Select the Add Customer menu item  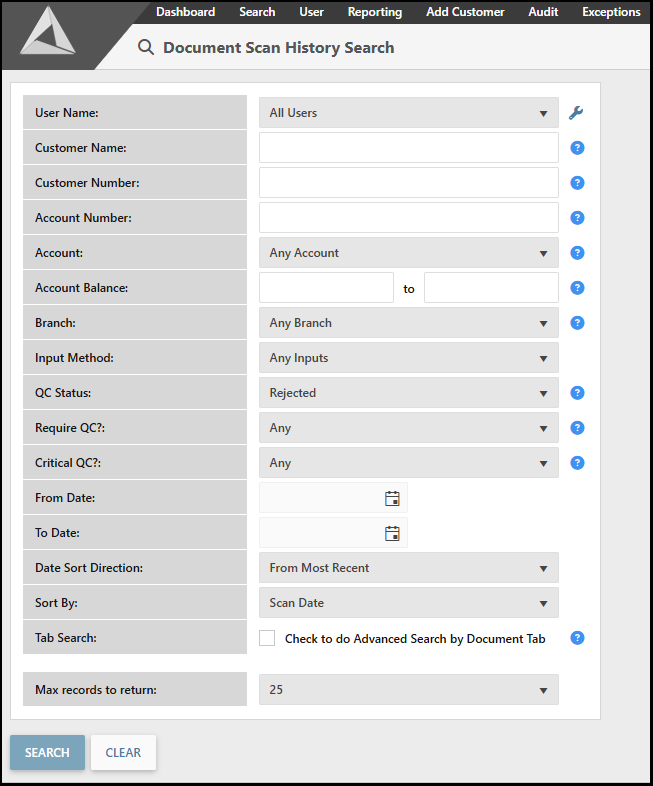pos(465,12)
